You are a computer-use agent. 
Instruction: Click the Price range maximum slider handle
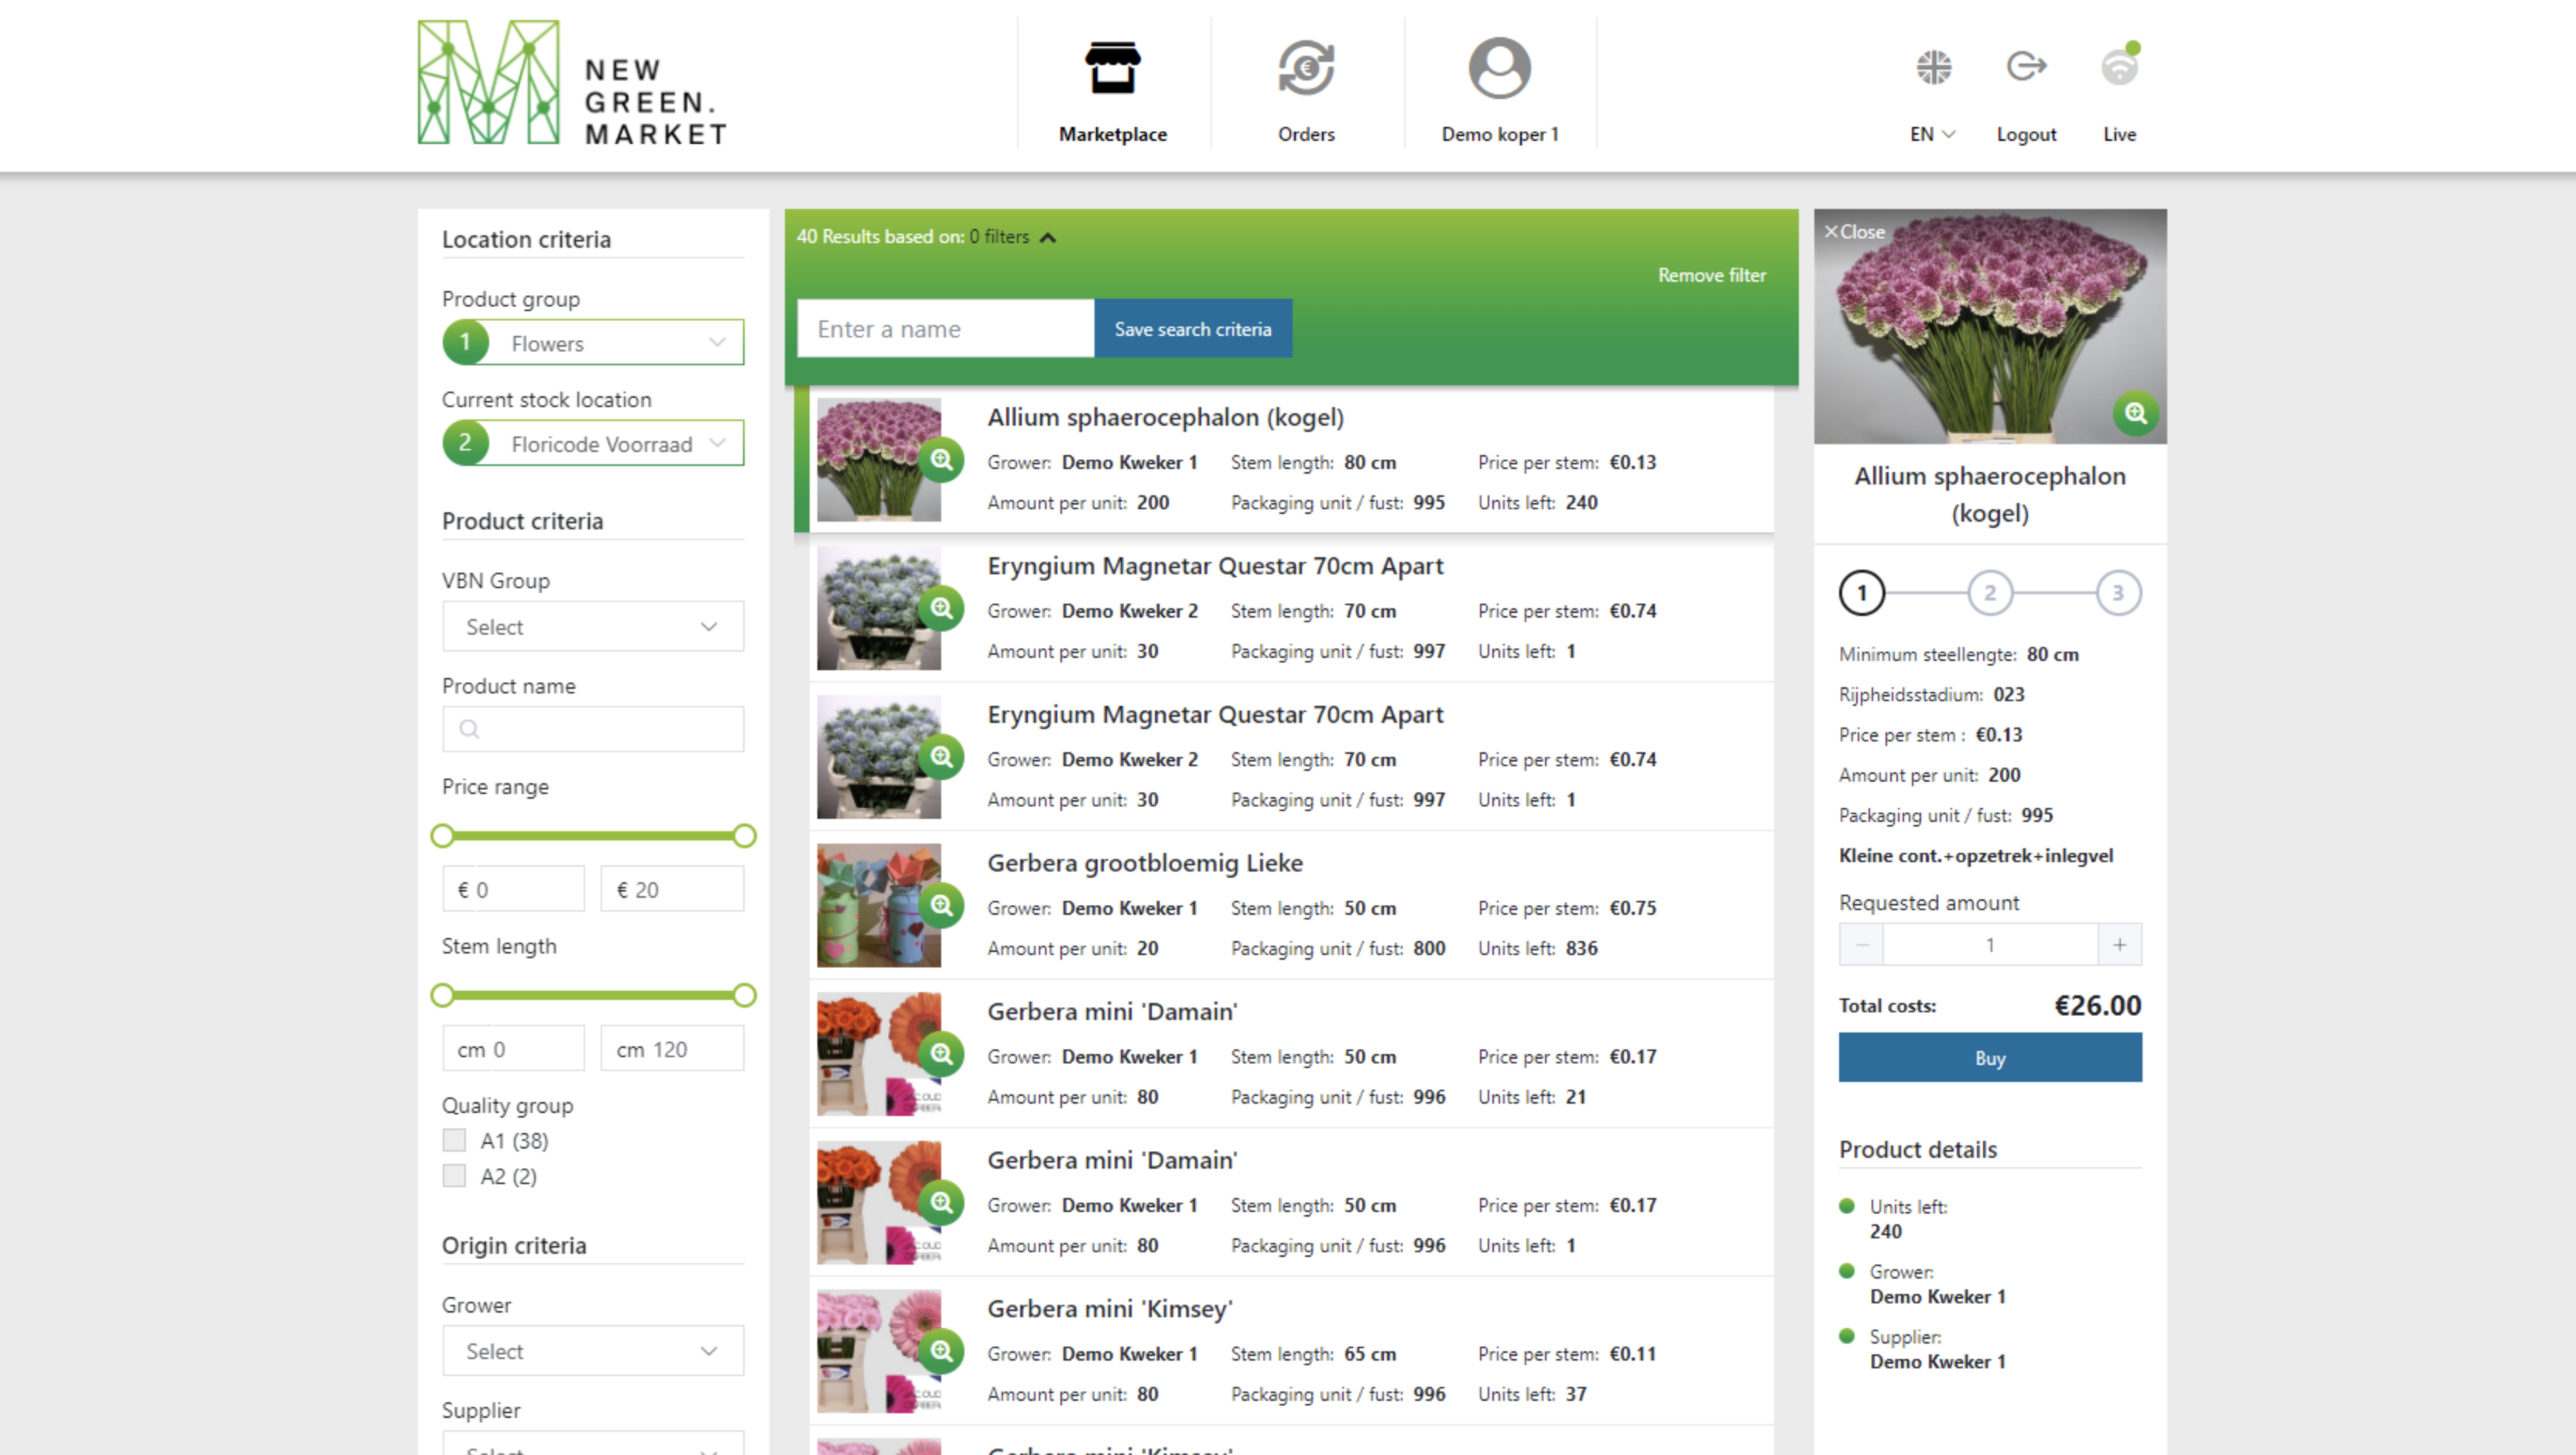[743, 836]
